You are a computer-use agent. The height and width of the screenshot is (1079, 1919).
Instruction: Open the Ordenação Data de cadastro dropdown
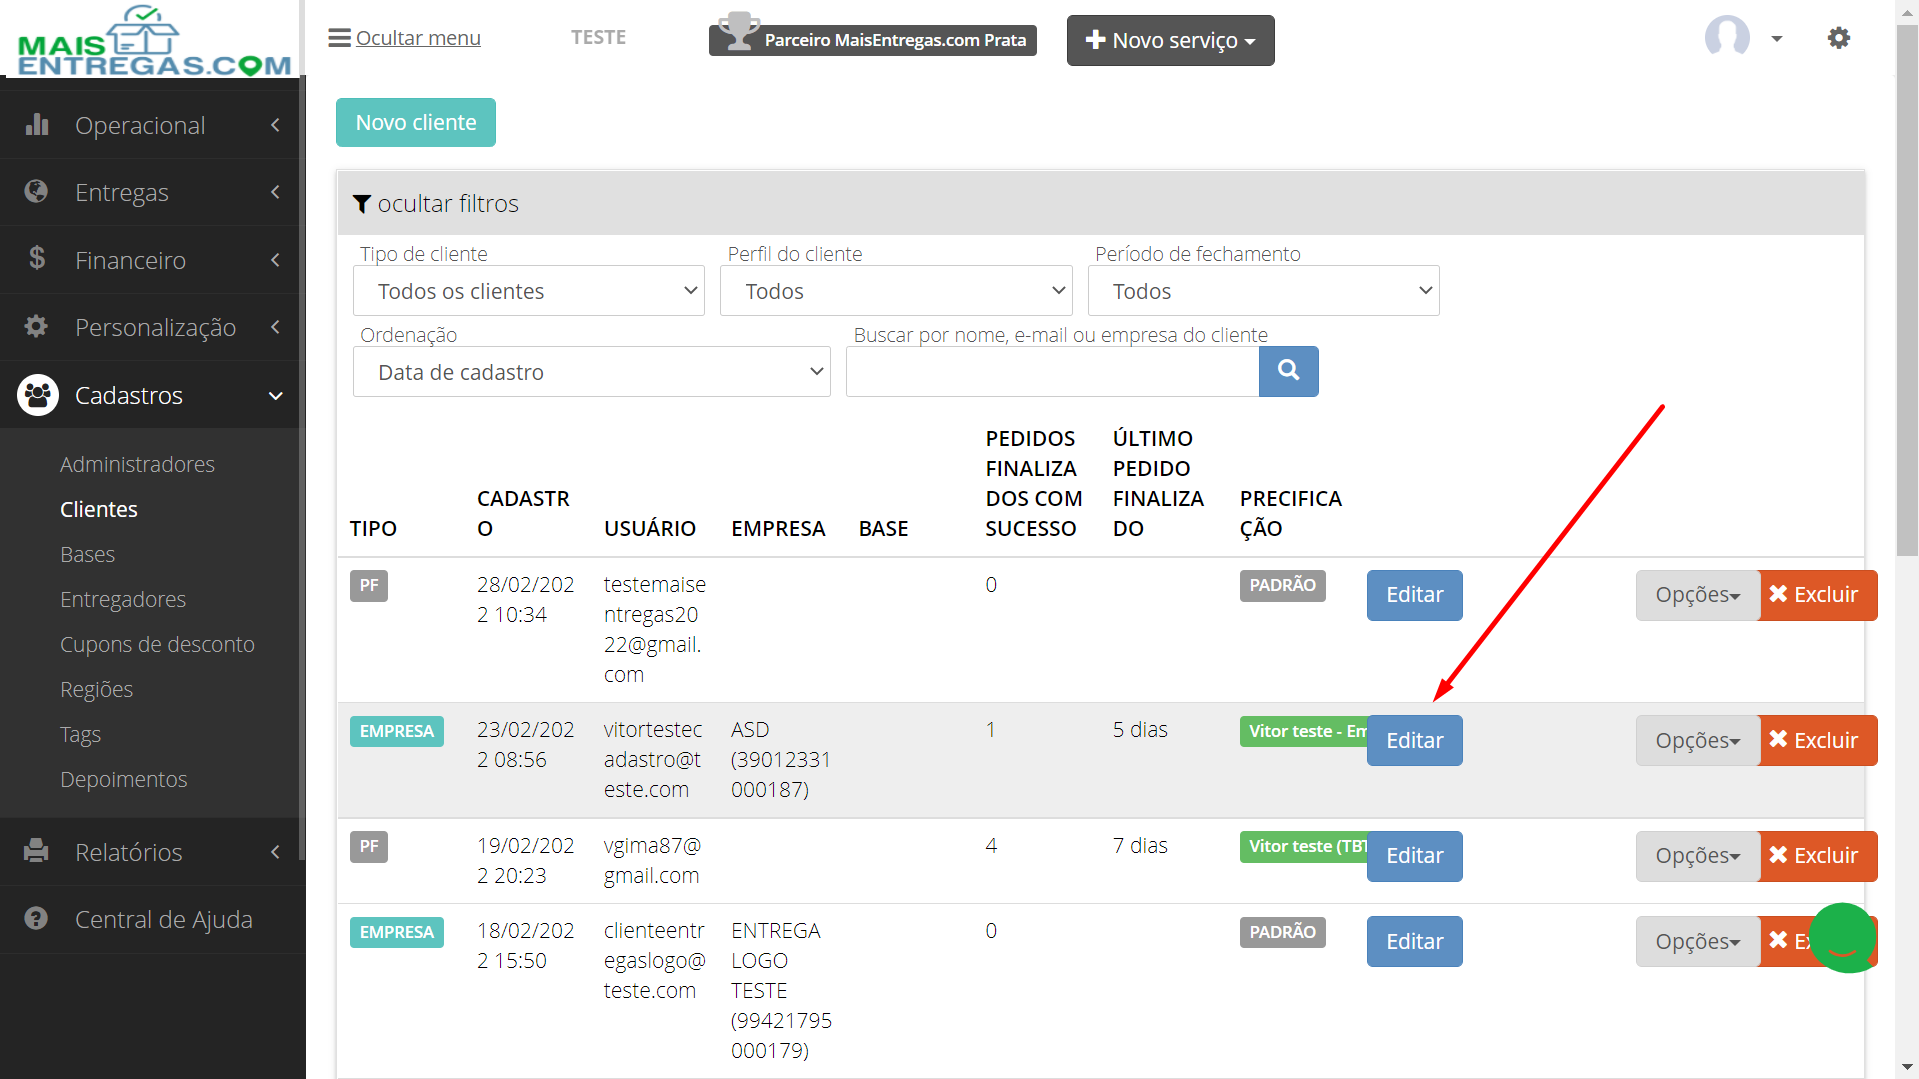[x=592, y=372]
